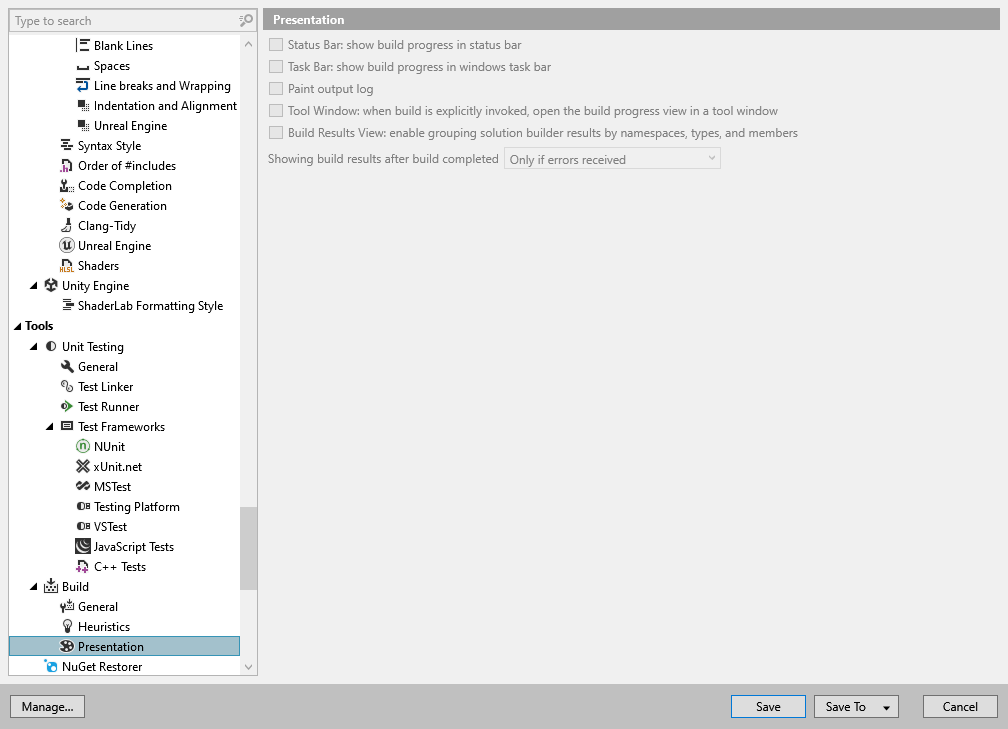Image resolution: width=1008 pixels, height=729 pixels.
Task: Open the Save To dropdown arrow
Action: (x=886, y=707)
